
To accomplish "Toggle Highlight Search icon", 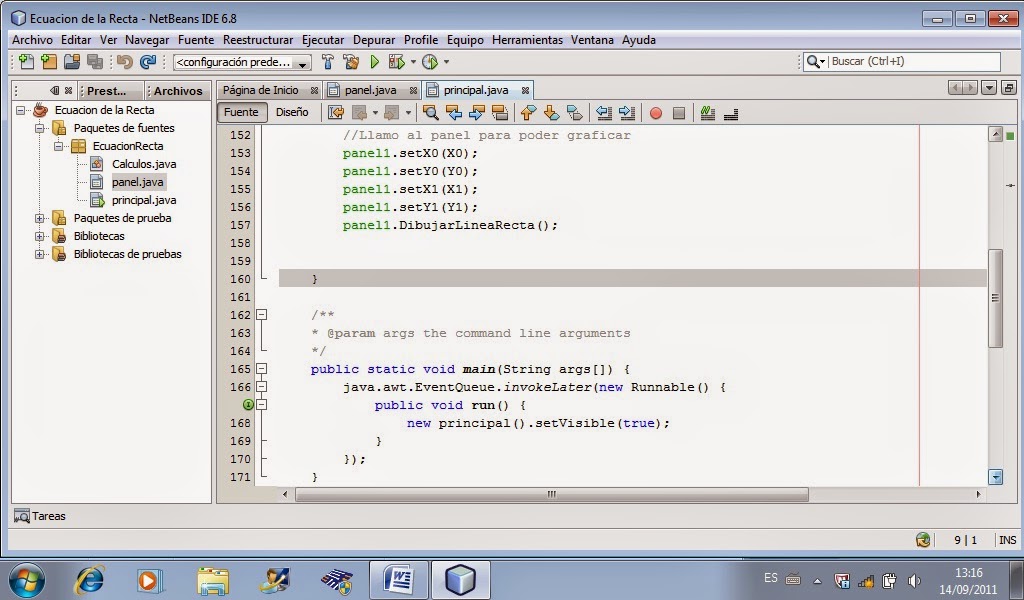I will click(x=500, y=113).
